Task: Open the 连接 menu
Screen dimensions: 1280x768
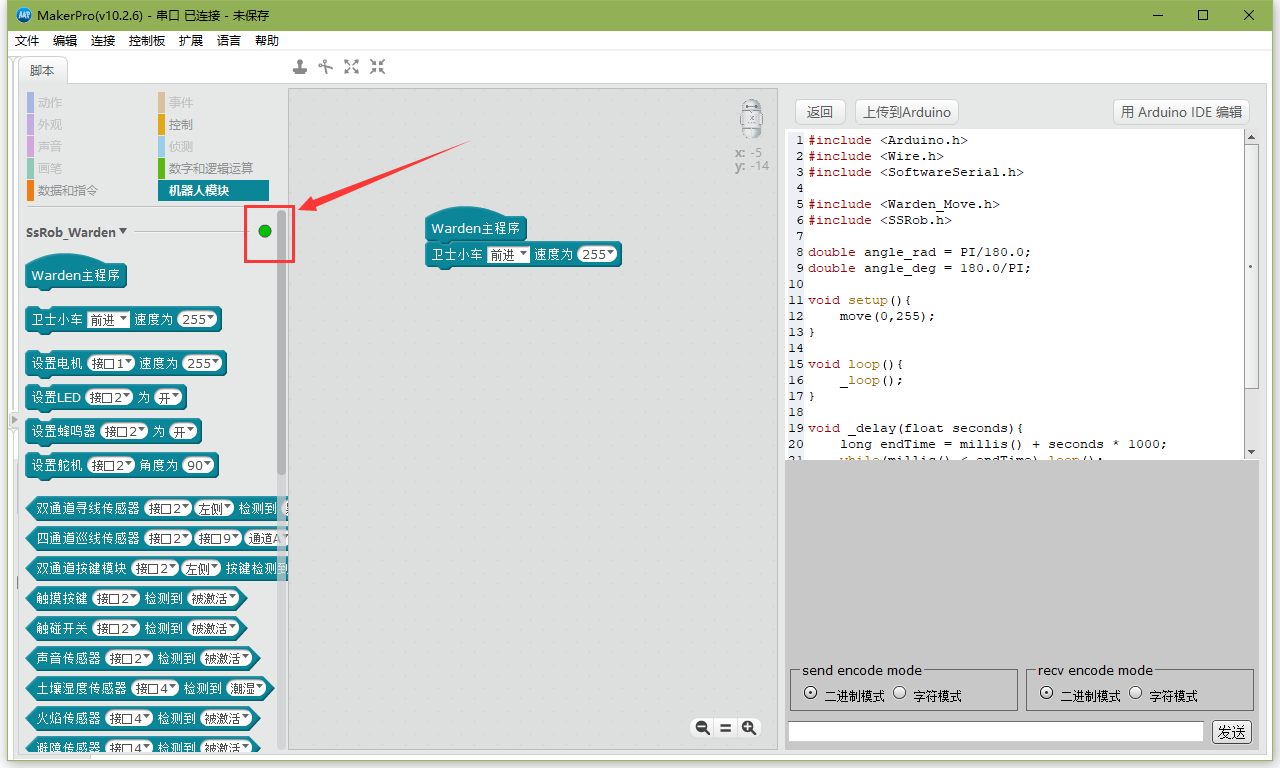Action: point(103,40)
